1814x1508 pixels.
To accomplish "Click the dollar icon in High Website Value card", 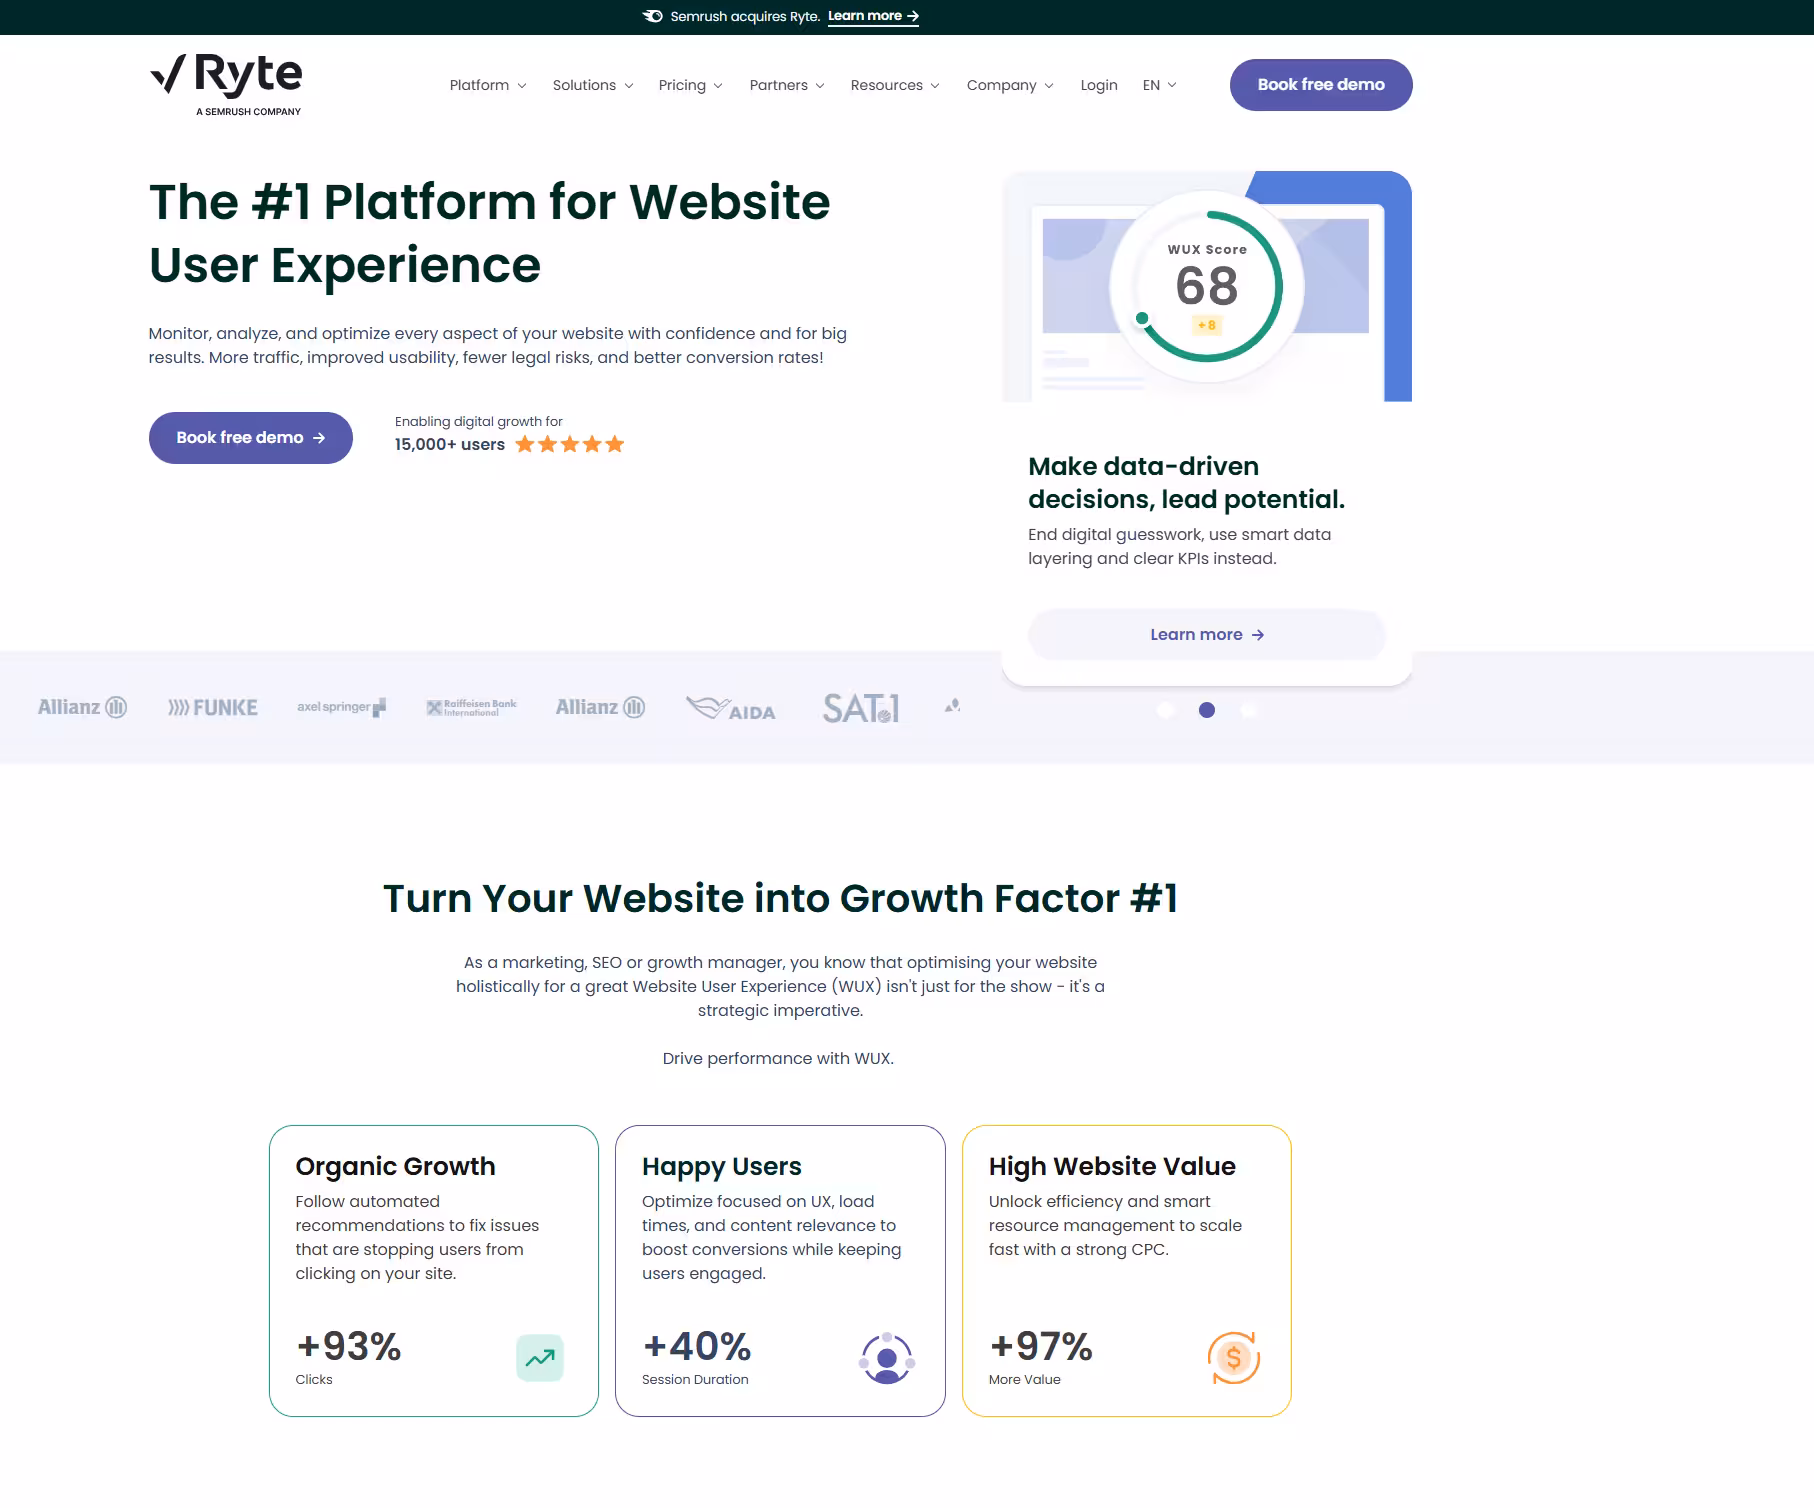I will [x=1233, y=1358].
